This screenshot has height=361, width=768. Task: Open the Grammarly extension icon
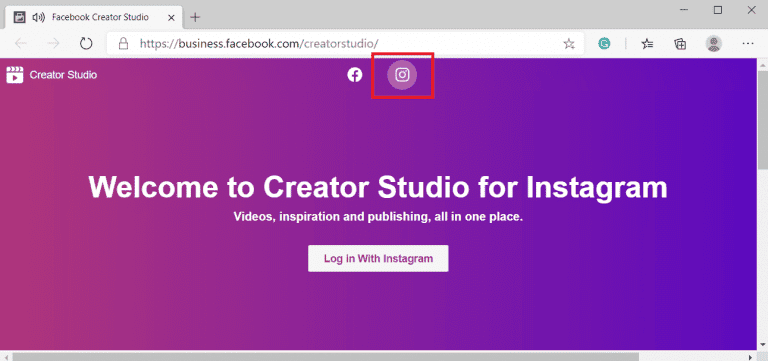click(604, 44)
